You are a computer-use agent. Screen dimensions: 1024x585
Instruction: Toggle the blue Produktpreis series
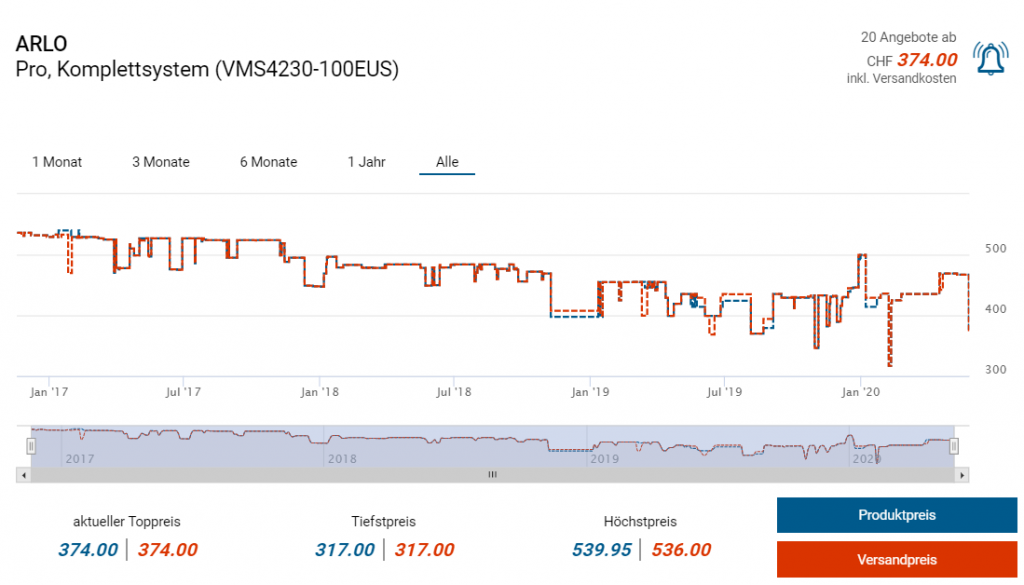tap(896, 515)
